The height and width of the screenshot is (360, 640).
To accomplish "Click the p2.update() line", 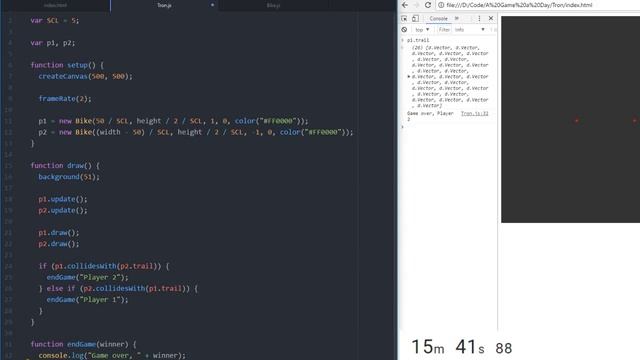I will (x=63, y=210).
